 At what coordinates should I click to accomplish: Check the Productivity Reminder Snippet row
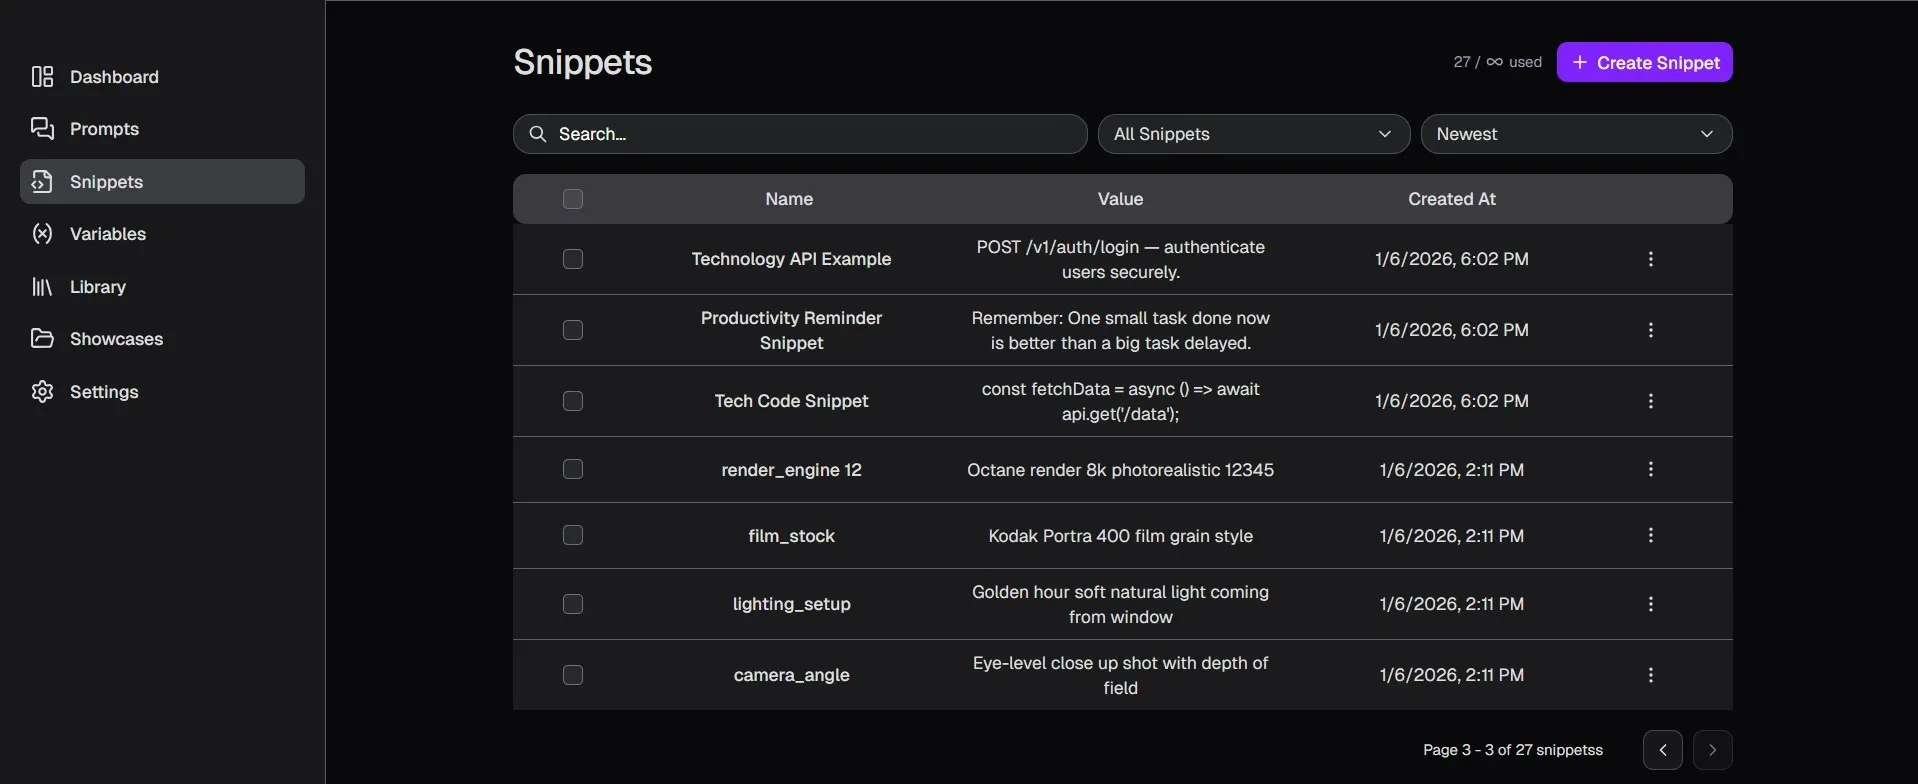coord(573,330)
